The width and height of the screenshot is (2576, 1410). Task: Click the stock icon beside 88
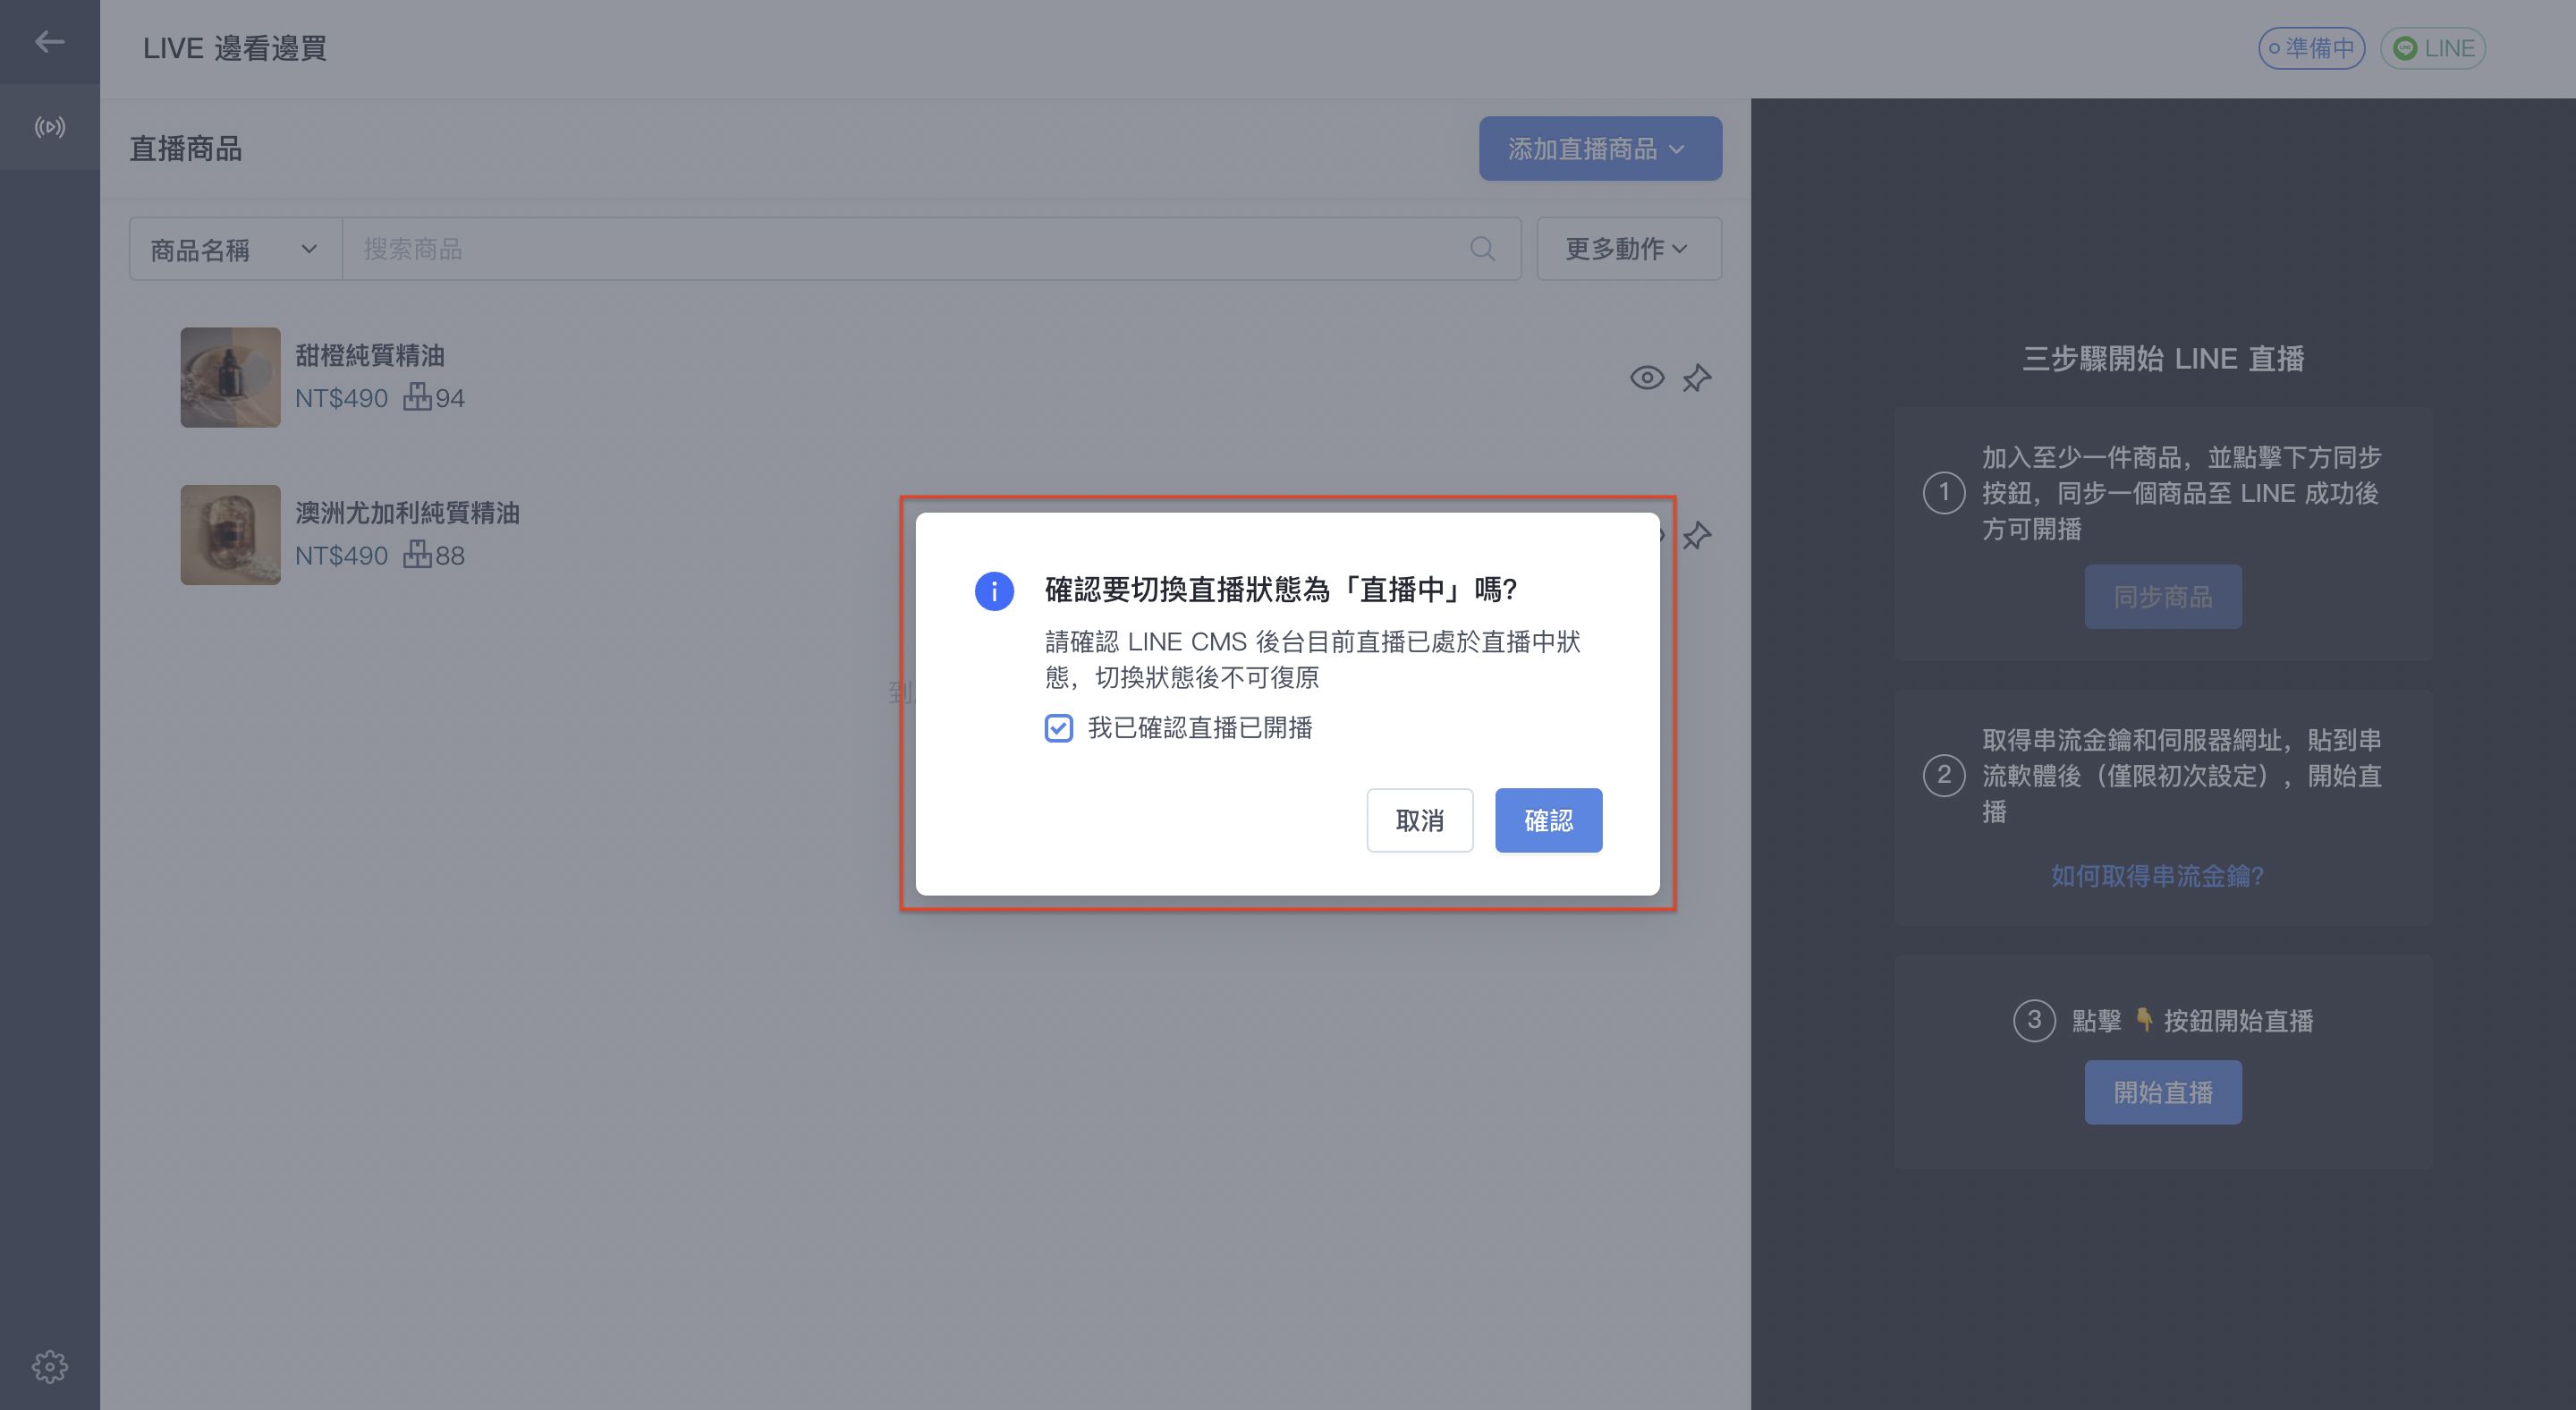tap(417, 554)
